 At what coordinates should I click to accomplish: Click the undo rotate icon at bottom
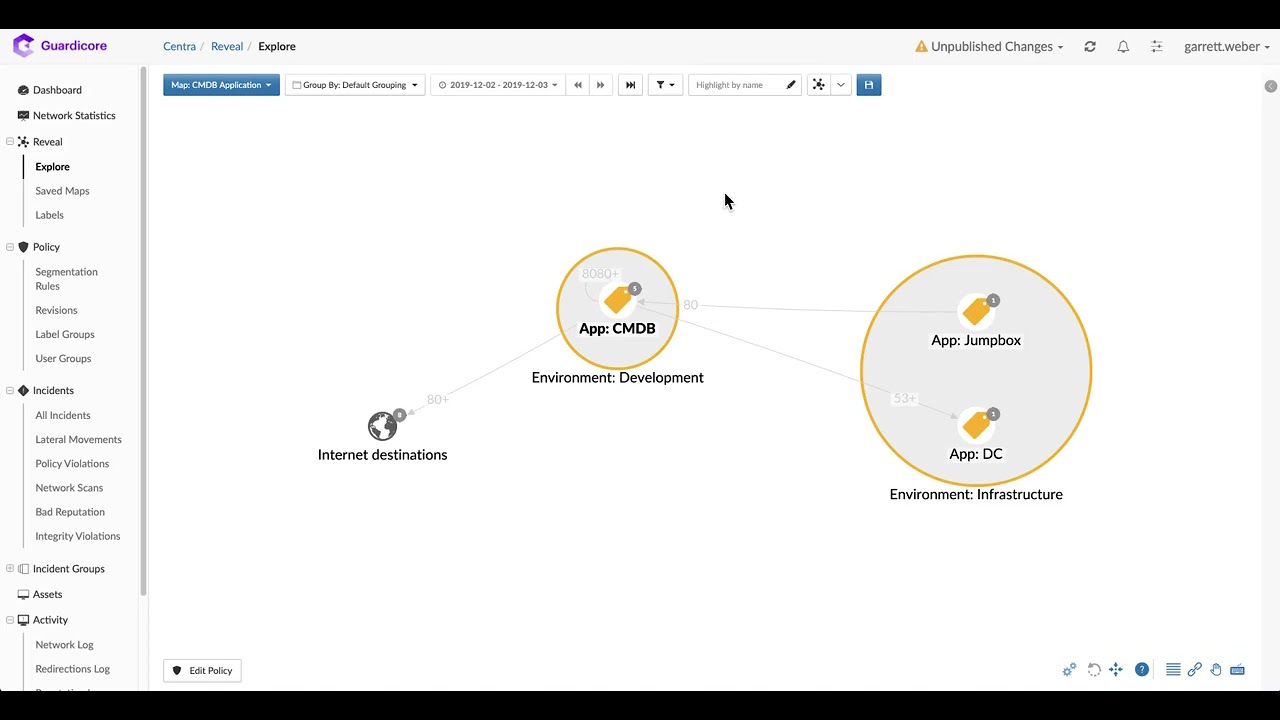[1094, 670]
